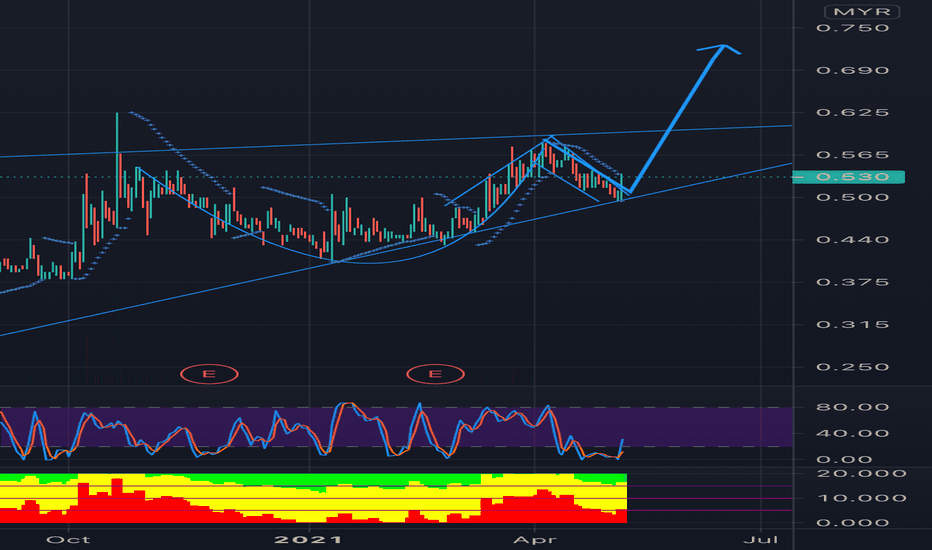Open the MYR currency selector
The height and width of the screenshot is (550, 932).
tap(861, 12)
